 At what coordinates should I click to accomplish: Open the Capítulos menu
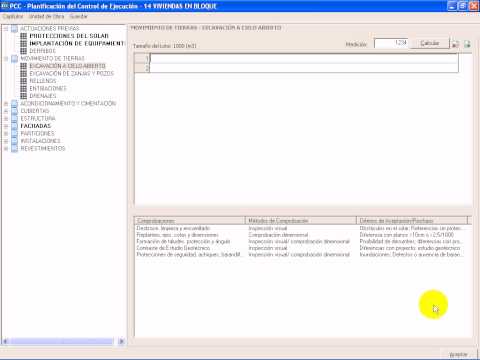tap(13, 16)
